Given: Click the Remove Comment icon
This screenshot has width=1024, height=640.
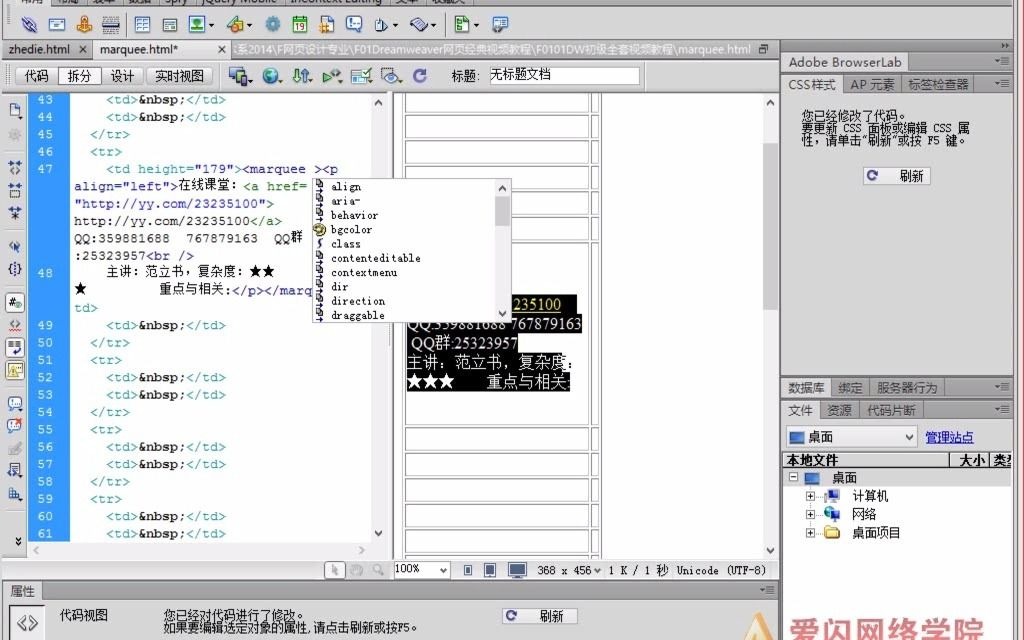Looking at the screenshot, I should point(15,426).
